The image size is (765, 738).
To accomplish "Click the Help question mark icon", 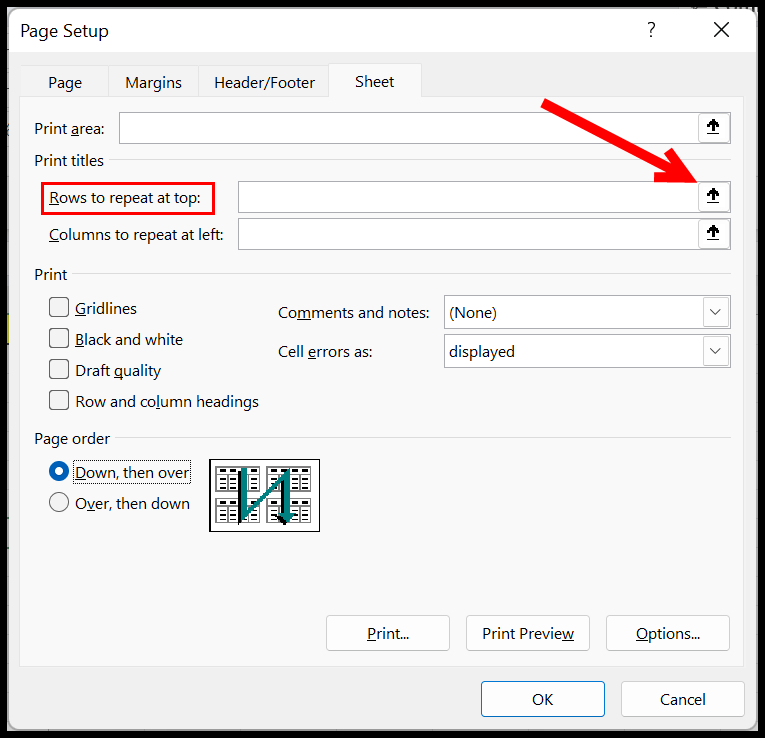I will [x=651, y=30].
